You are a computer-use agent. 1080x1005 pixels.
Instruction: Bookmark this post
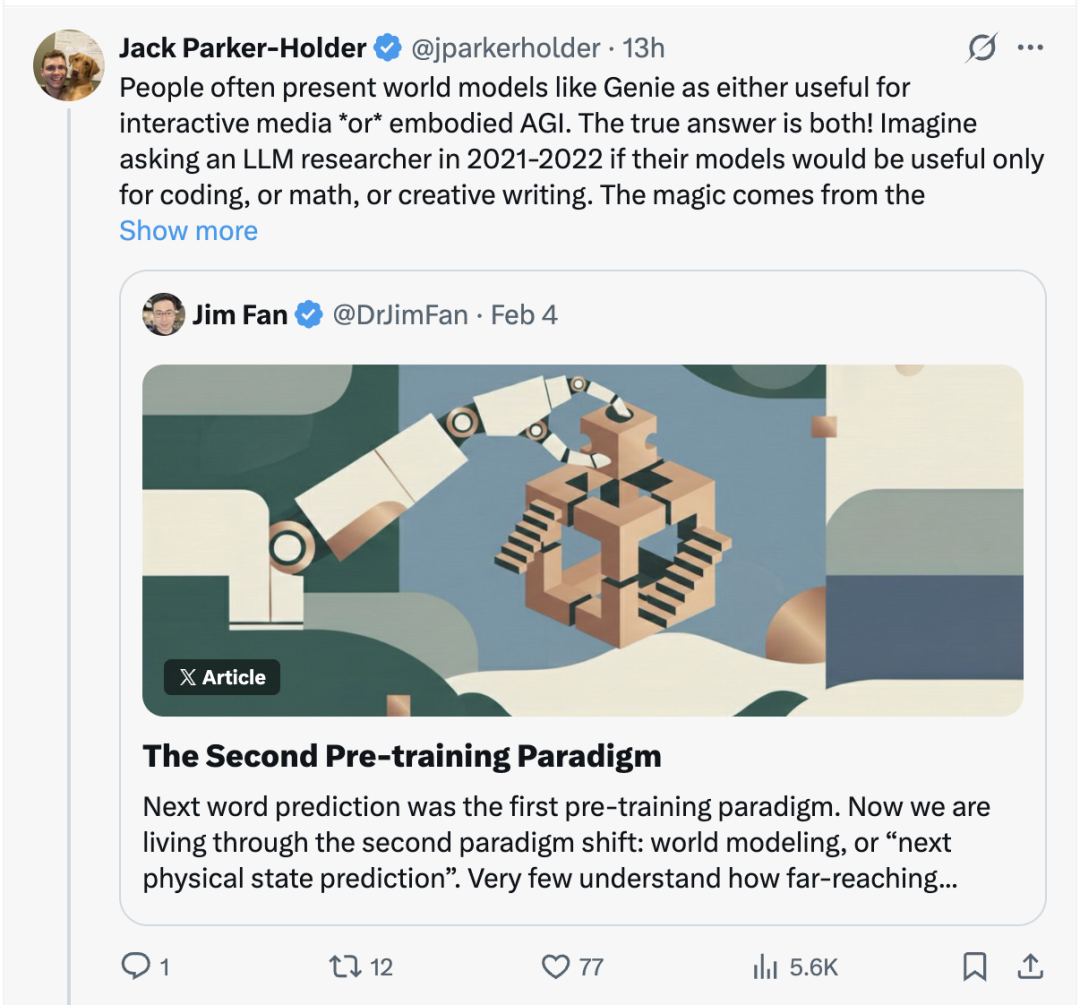click(974, 966)
